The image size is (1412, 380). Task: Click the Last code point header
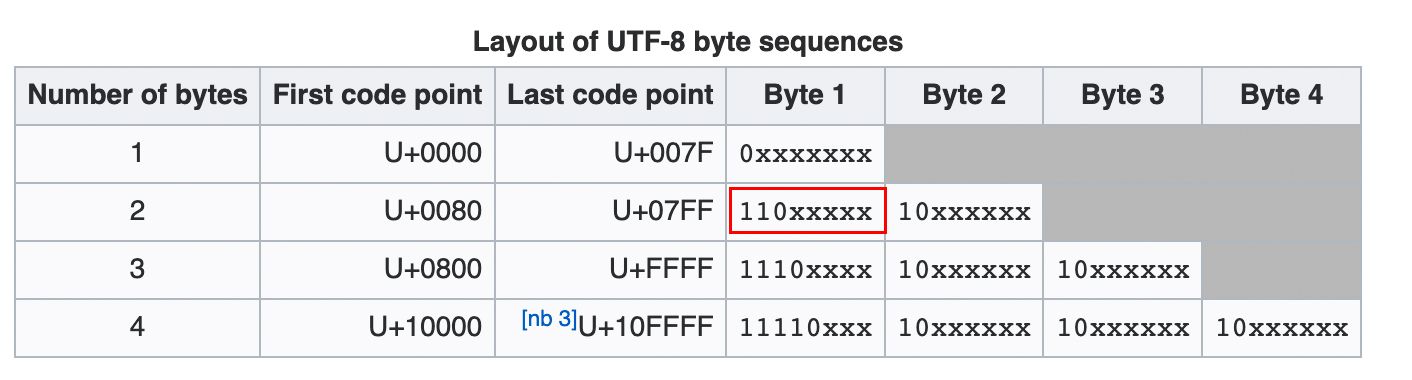611,96
